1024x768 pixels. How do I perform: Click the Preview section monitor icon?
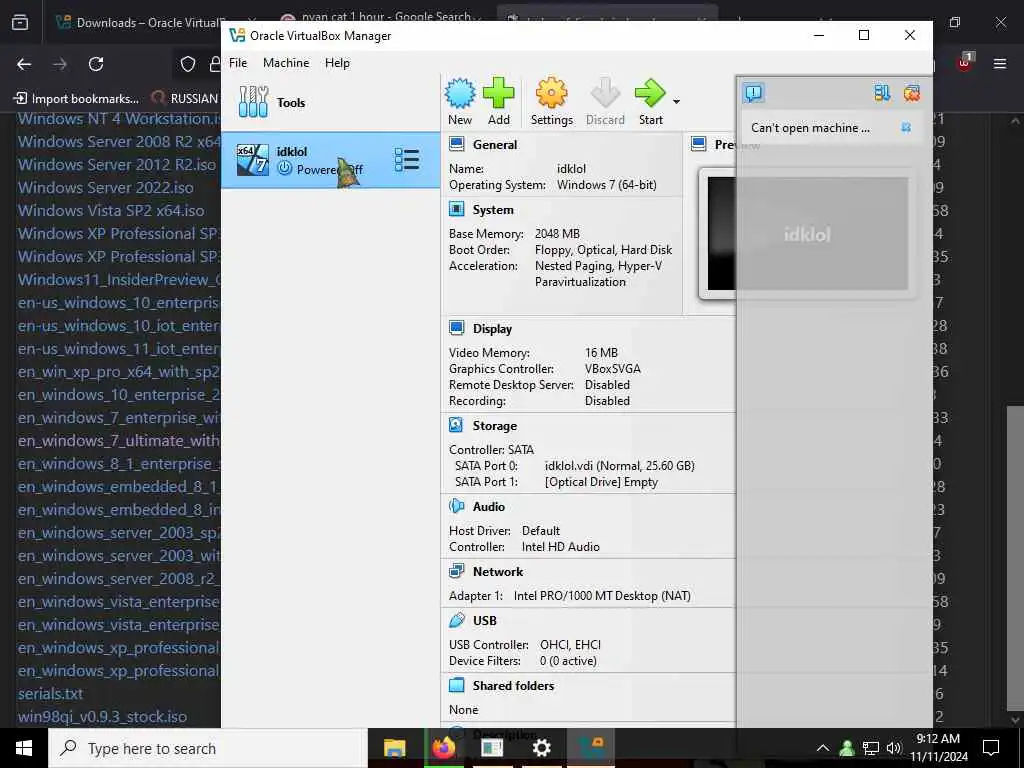[699, 144]
